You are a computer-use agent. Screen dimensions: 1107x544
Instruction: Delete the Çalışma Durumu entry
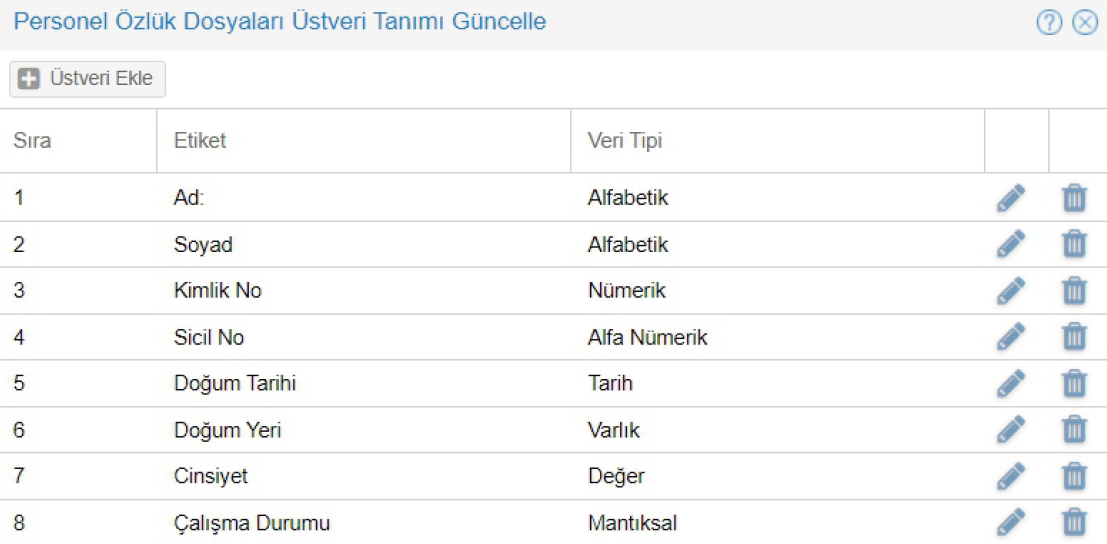[x=1073, y=522]
